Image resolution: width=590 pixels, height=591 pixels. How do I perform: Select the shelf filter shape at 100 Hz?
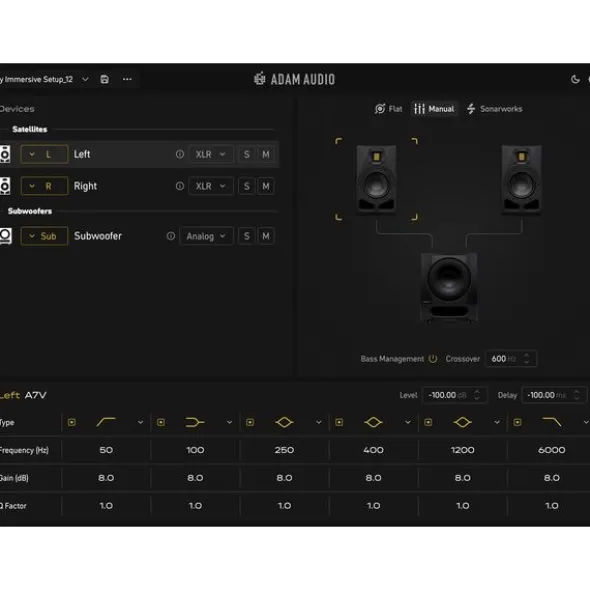[195, 422]
